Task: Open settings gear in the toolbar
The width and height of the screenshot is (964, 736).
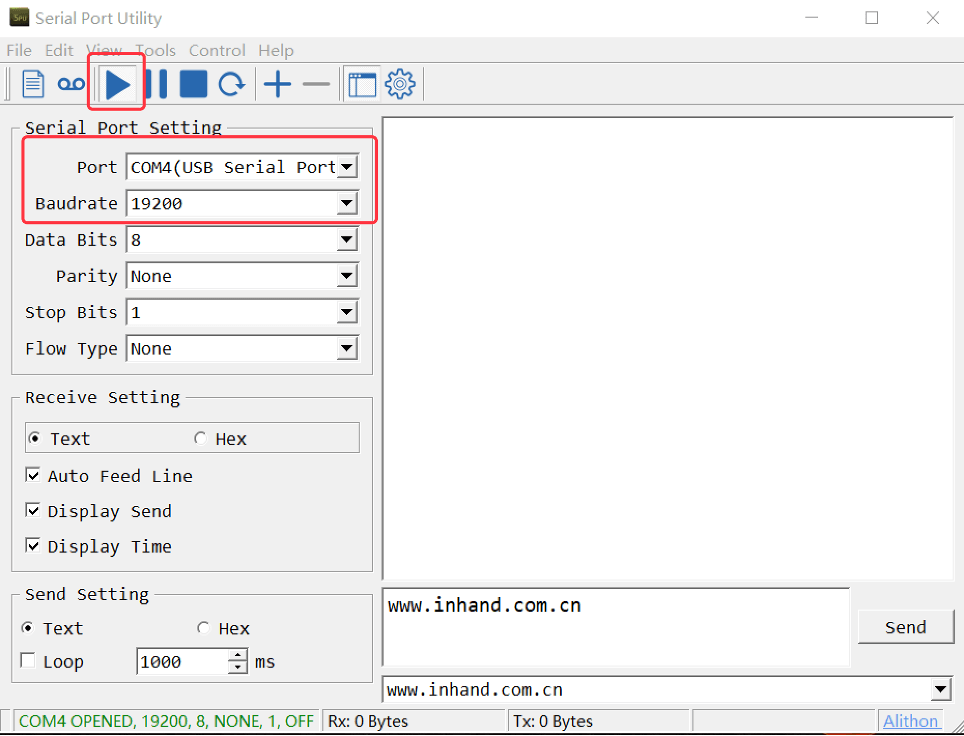Action: pyautogui.click(x=401, y=85)
